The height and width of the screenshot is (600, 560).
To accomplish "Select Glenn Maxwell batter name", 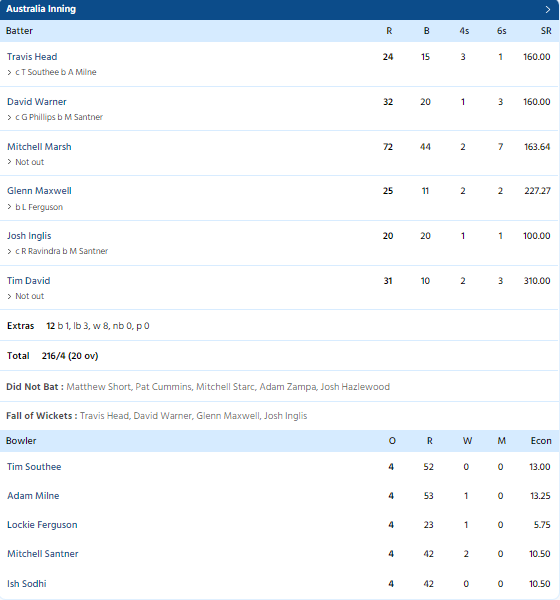I will click(39, 191).
